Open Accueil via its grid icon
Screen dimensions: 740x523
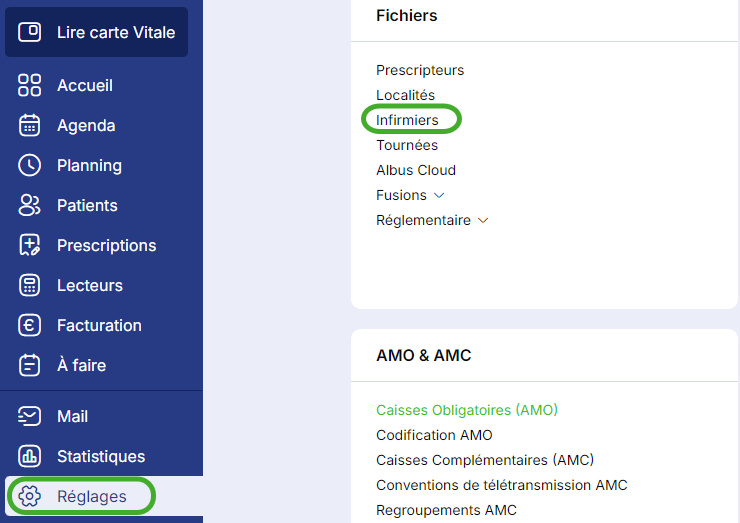(x=30, y=85)
